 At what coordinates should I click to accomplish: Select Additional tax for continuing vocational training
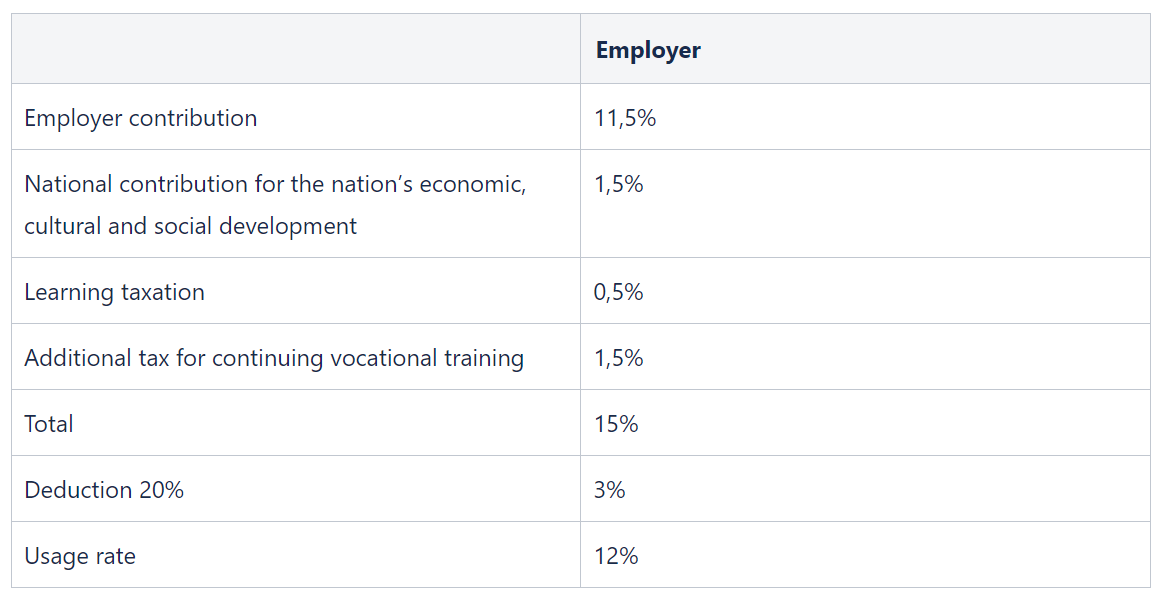(x=274, y=358)
